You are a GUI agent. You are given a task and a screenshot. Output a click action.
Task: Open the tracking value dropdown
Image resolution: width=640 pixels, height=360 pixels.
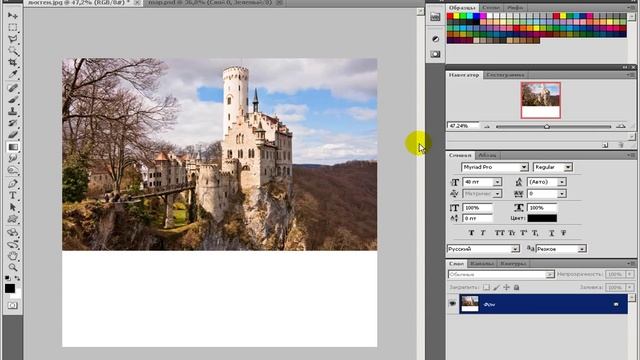(562, 194)
